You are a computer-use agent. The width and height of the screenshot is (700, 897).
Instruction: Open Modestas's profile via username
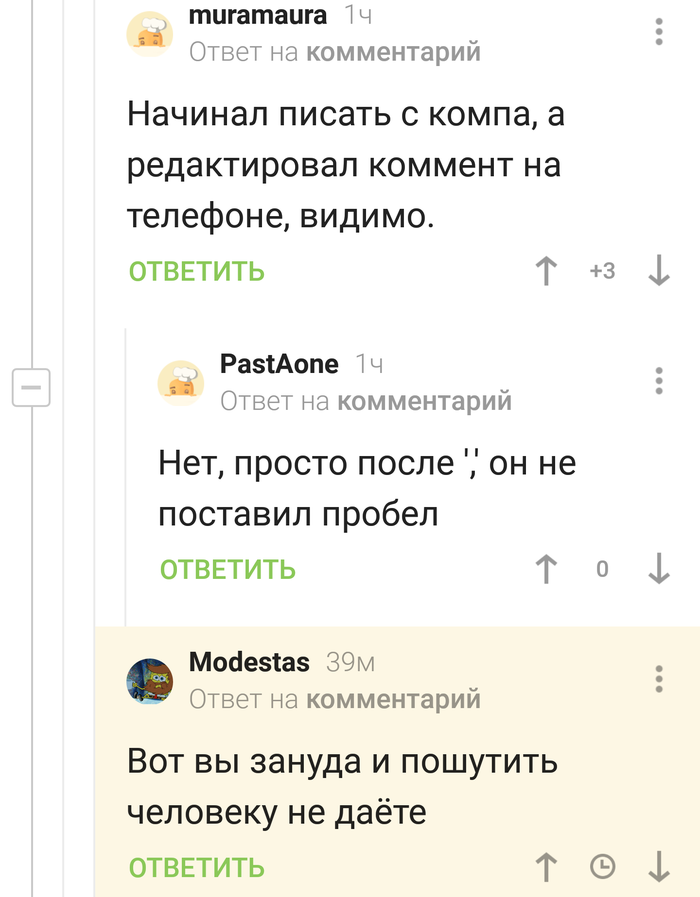[x=251, y=661]
